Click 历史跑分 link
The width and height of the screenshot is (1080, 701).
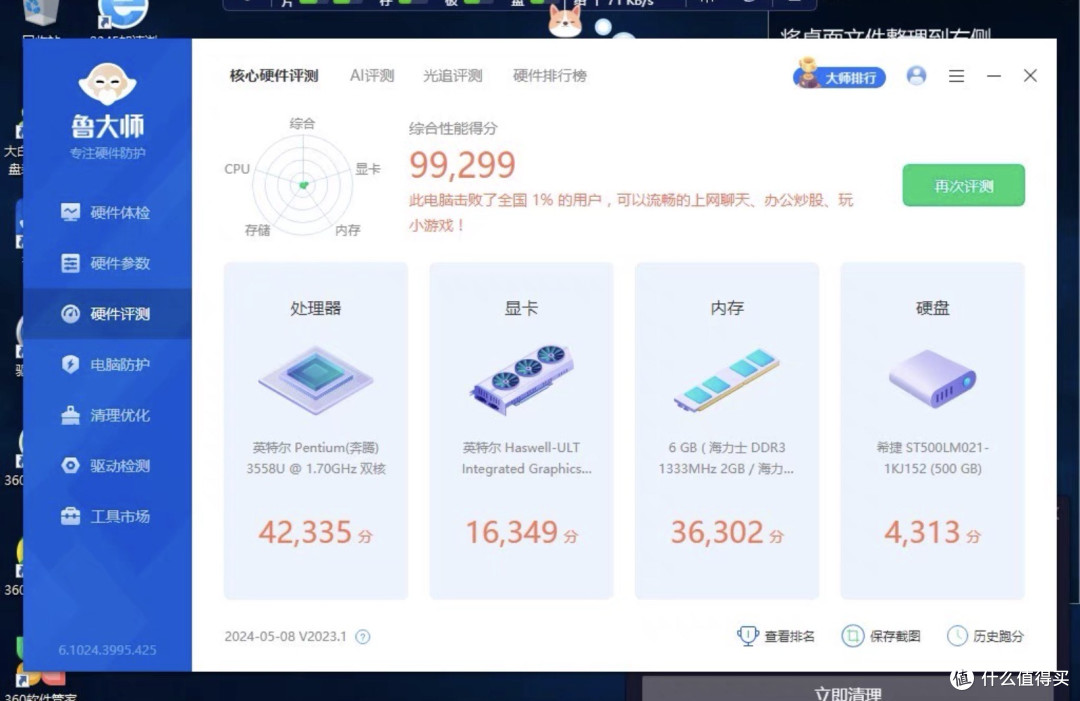(998, 636)
